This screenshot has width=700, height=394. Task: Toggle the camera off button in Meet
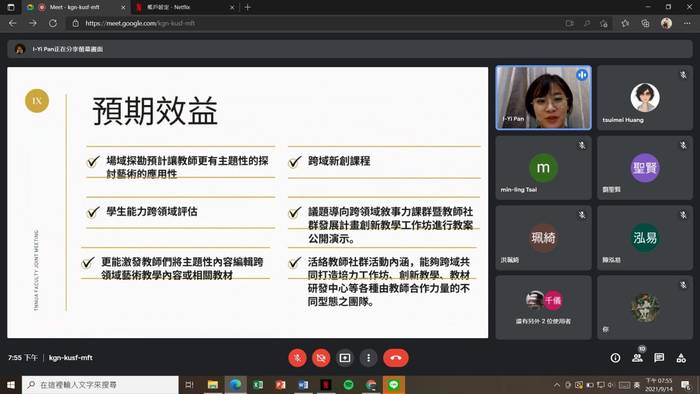tap(321, 358)
